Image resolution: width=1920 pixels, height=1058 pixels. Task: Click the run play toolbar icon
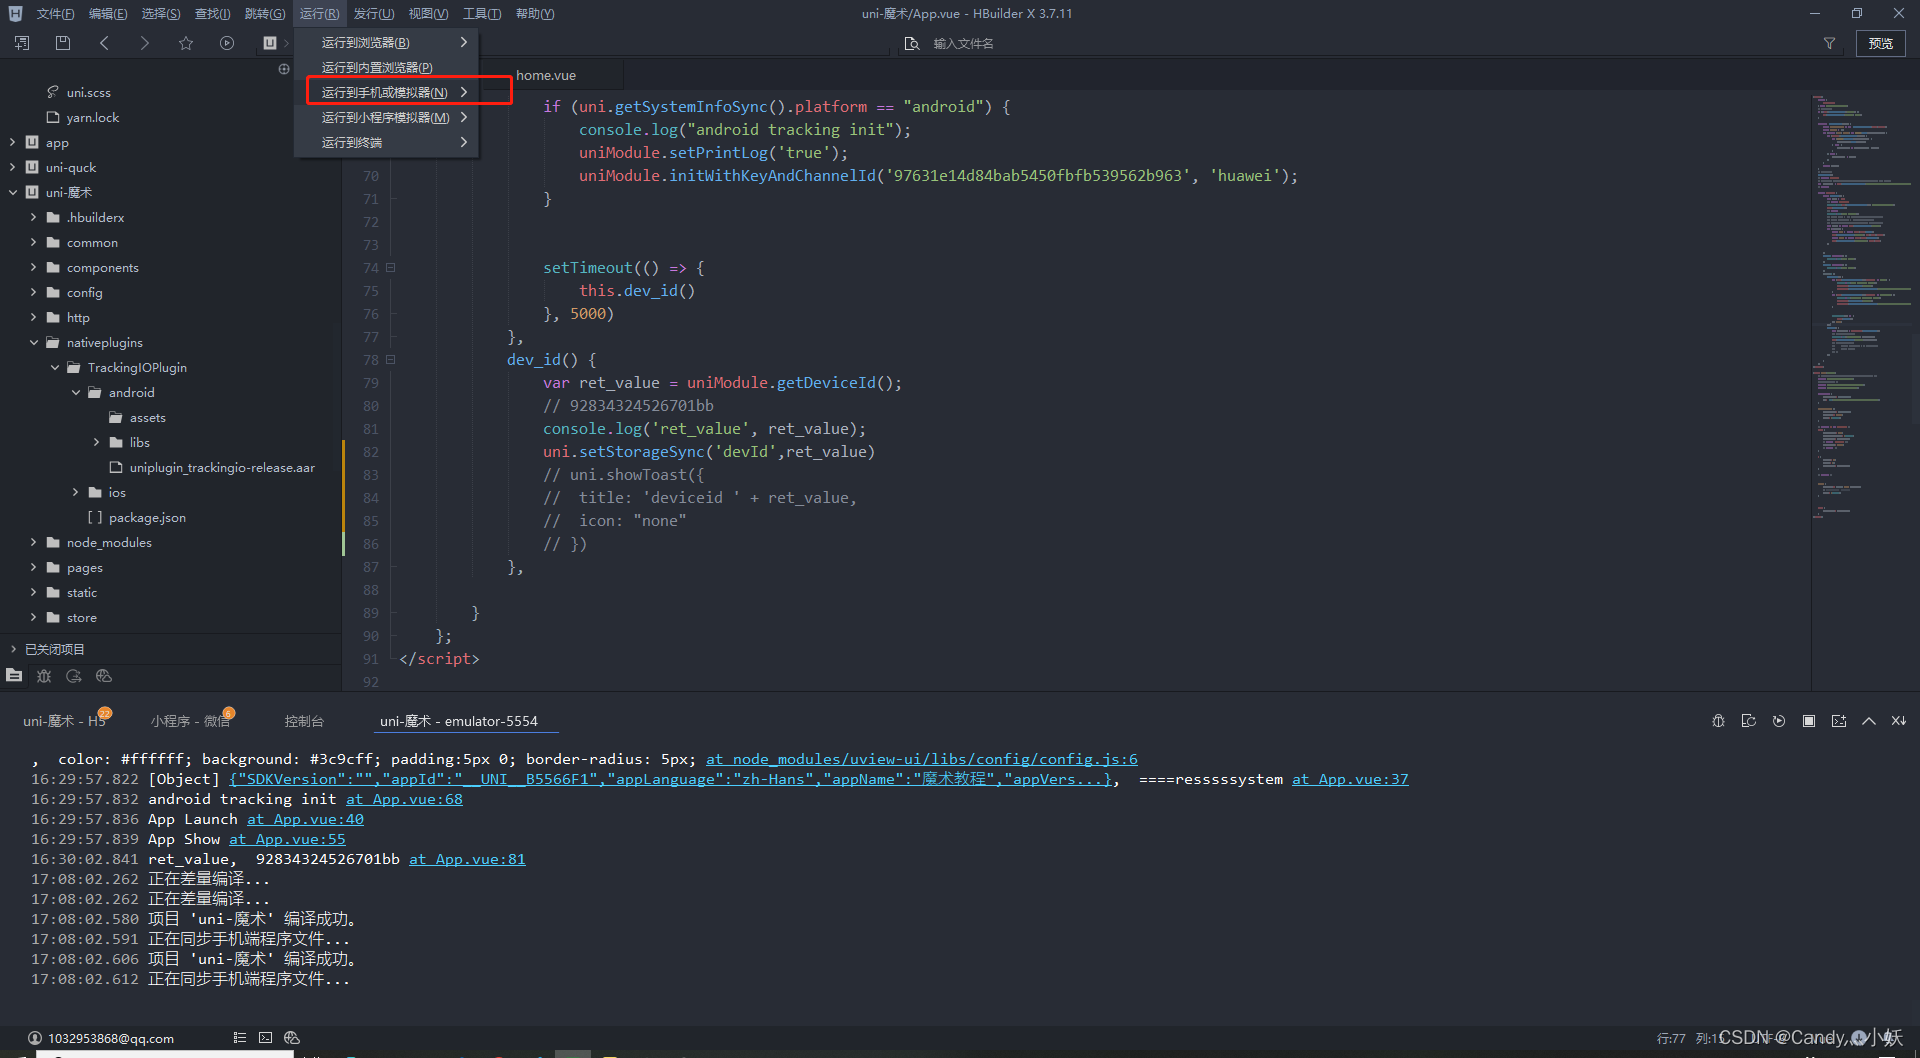[x=227, y=43]
